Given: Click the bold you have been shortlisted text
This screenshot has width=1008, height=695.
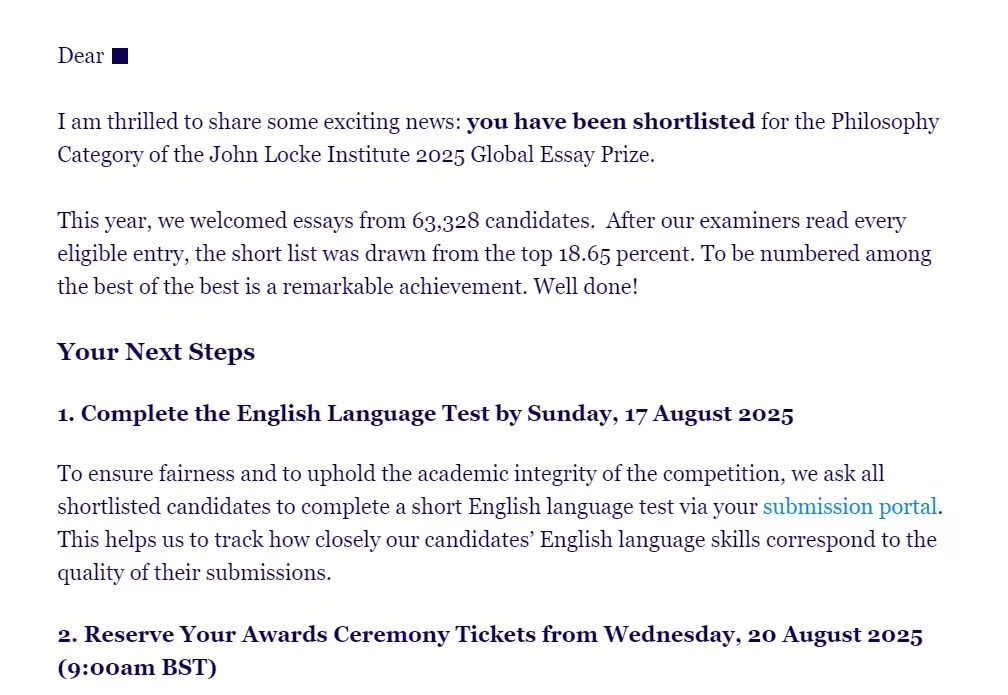Looking at the screenshot, I should coord(611,122).
